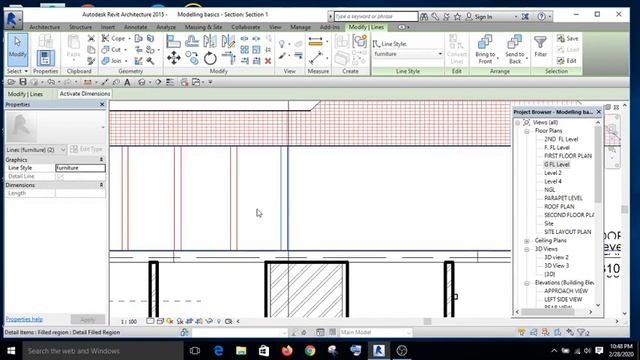640x360 pixels.
Task: Click the keyword search box
Action: tap(376, 16)
